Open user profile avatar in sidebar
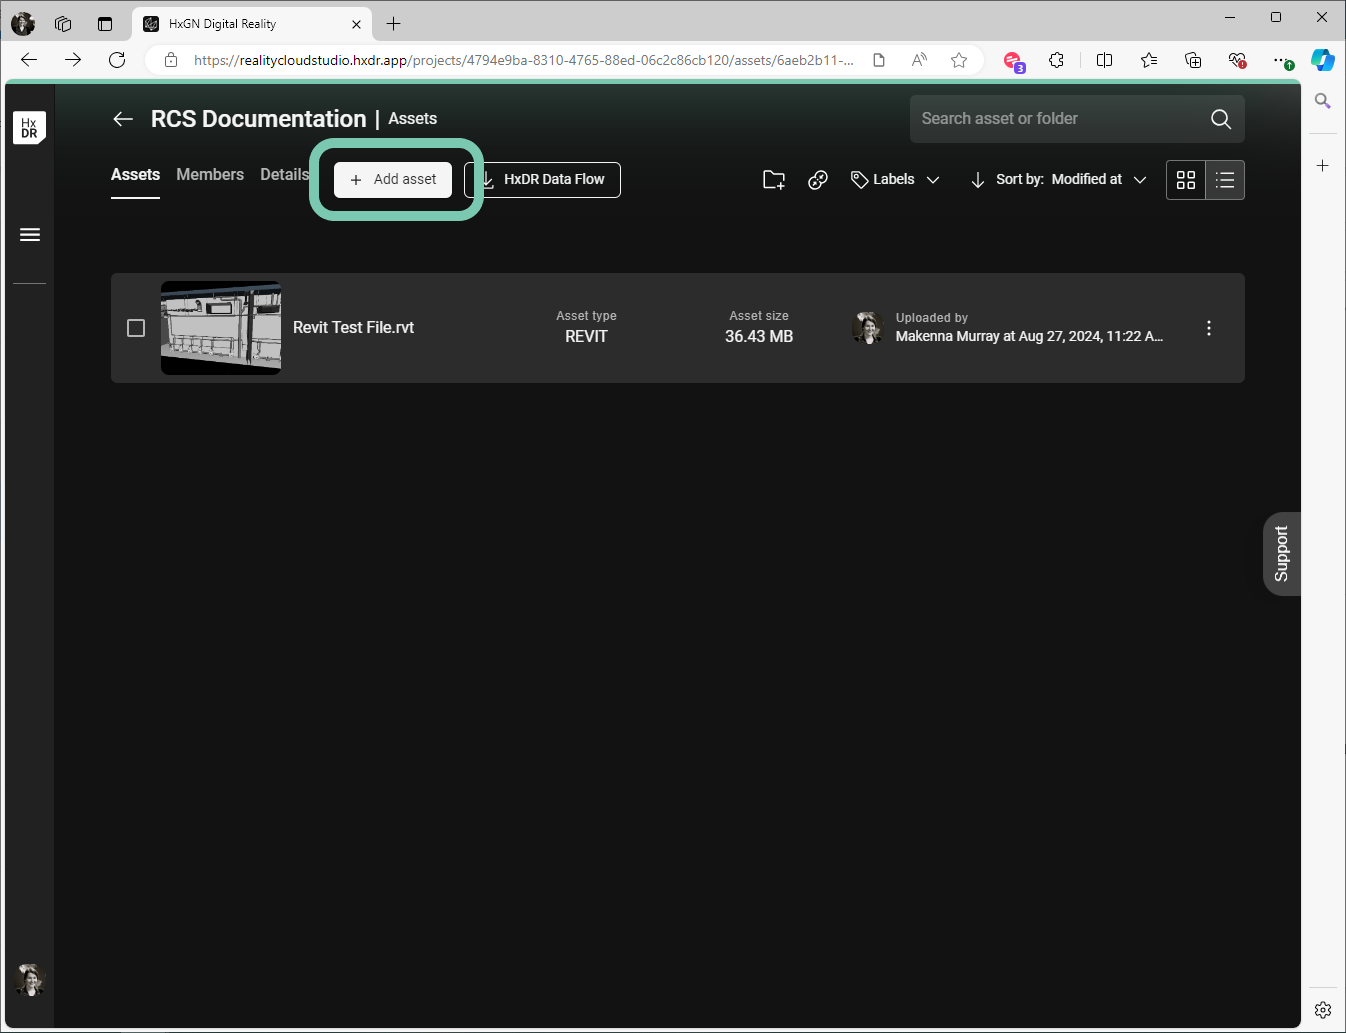1346x1033 pixels. pyautogui.click(x=30, y=979)
